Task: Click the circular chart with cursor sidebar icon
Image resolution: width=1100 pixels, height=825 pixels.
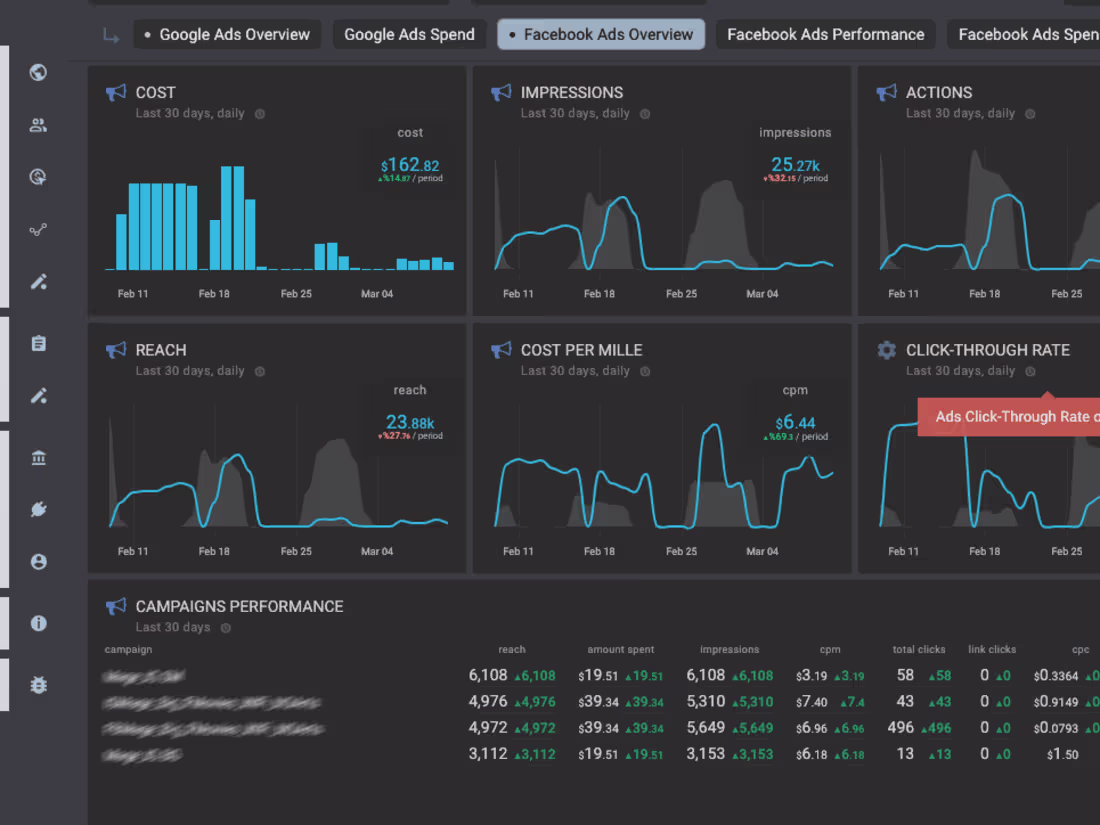Action: tap(39, 177)
